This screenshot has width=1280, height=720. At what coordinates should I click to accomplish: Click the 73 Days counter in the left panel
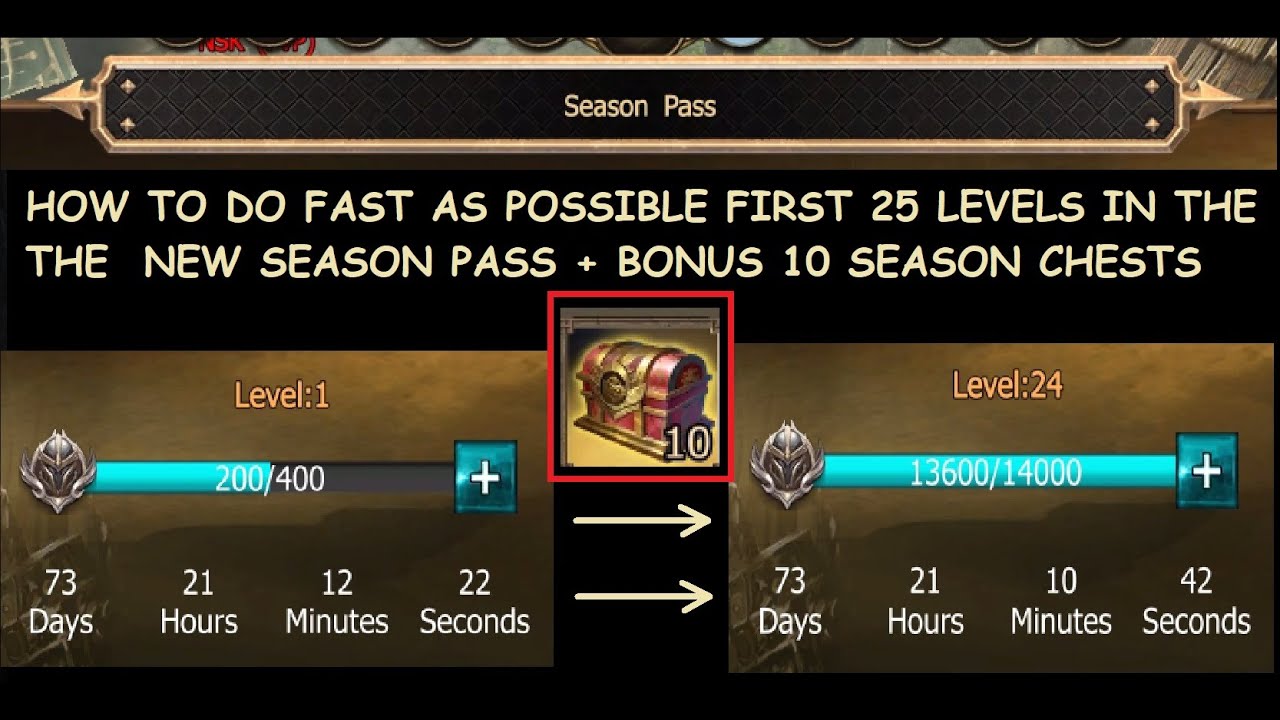click(61, 601)
